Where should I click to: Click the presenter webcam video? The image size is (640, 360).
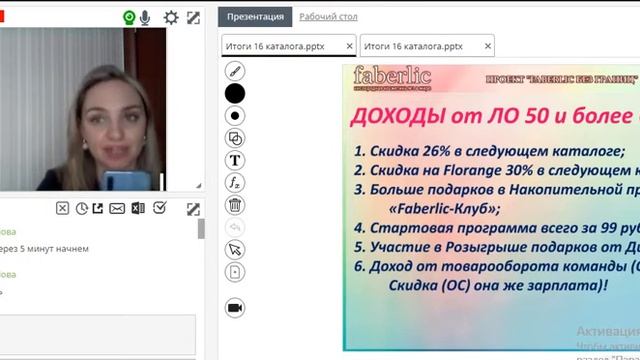pyautogui.click(x=83, y=109)
